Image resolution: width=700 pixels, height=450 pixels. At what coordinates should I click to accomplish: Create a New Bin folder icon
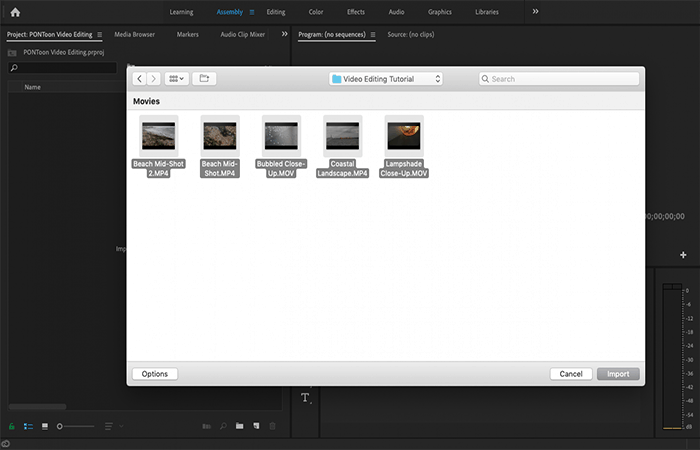pyautogui.click(x=240, y=426)
